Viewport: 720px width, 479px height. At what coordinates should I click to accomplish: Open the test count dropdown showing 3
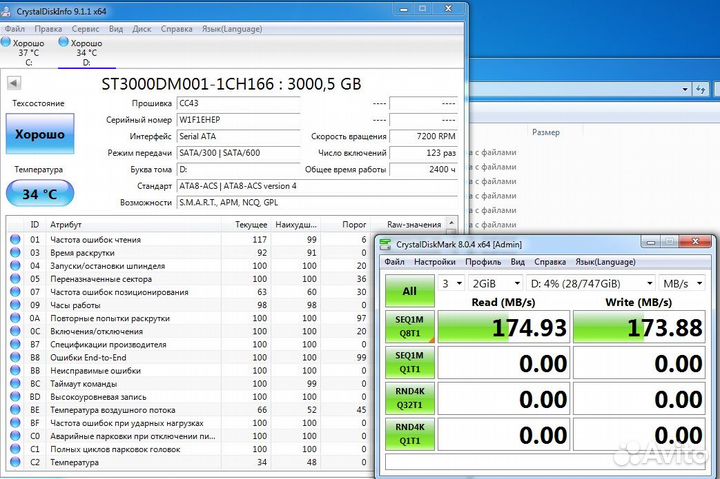pos(451,283)
